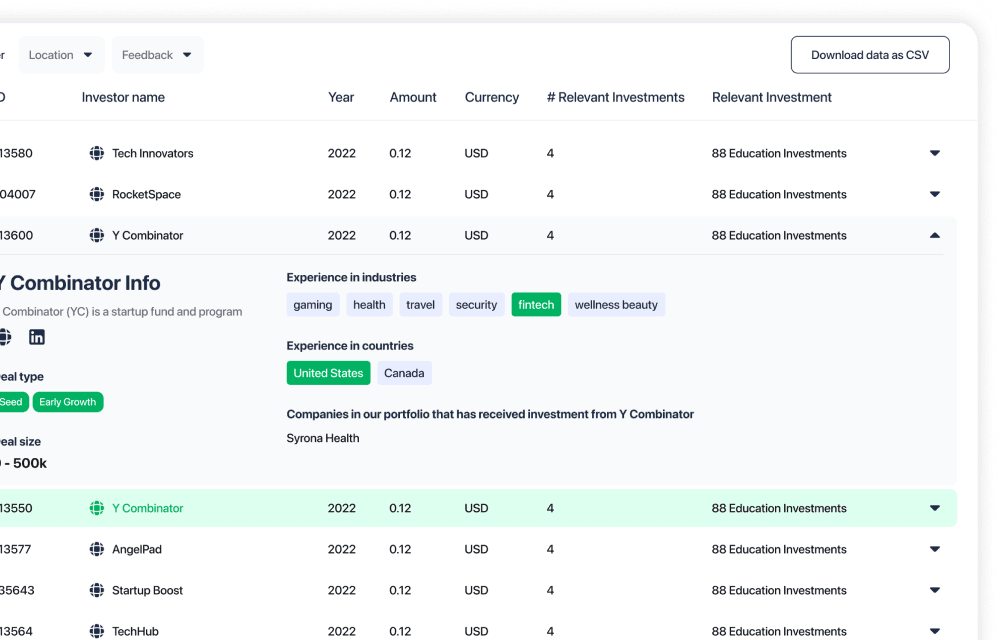Click globe icon next to AngelPad
Image resolution: width=1008 pixels, height=640 pixels.
96,549
